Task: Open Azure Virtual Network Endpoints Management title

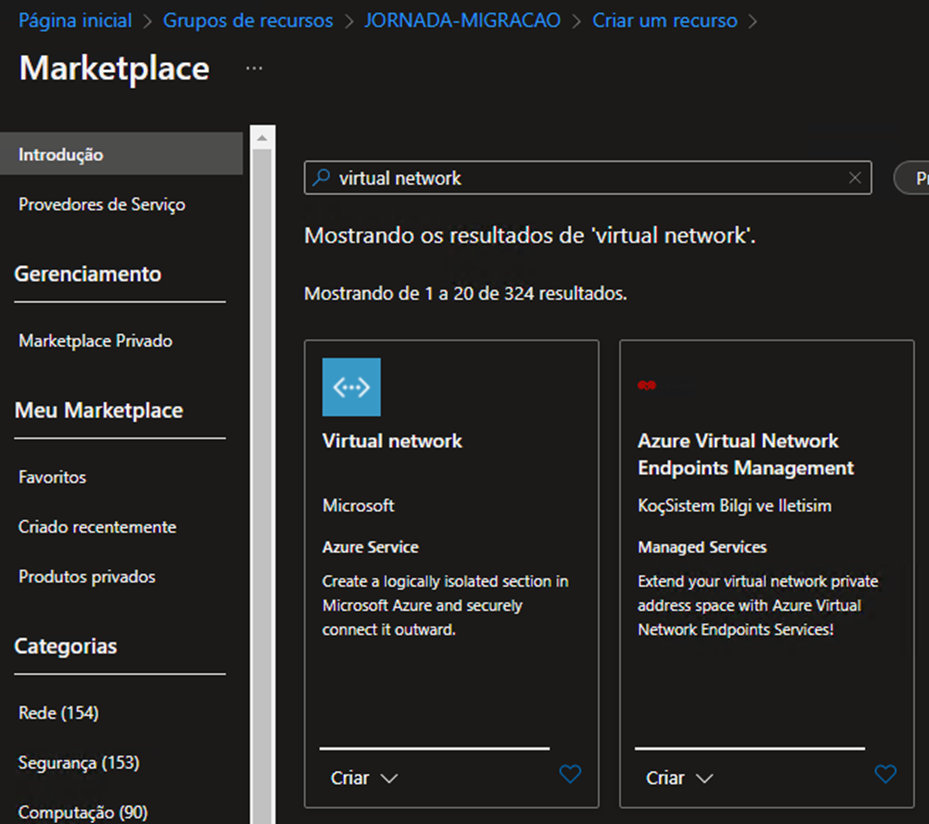Action: point(746,454)
